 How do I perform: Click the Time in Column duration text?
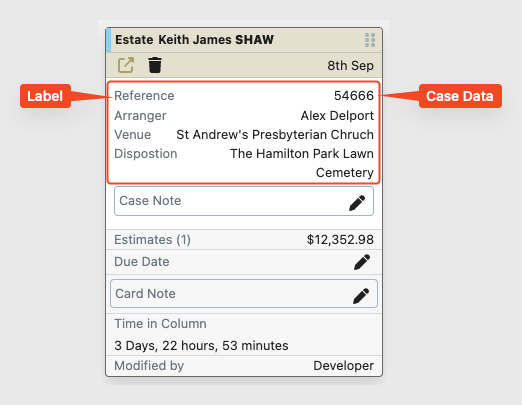click(201, 346)
